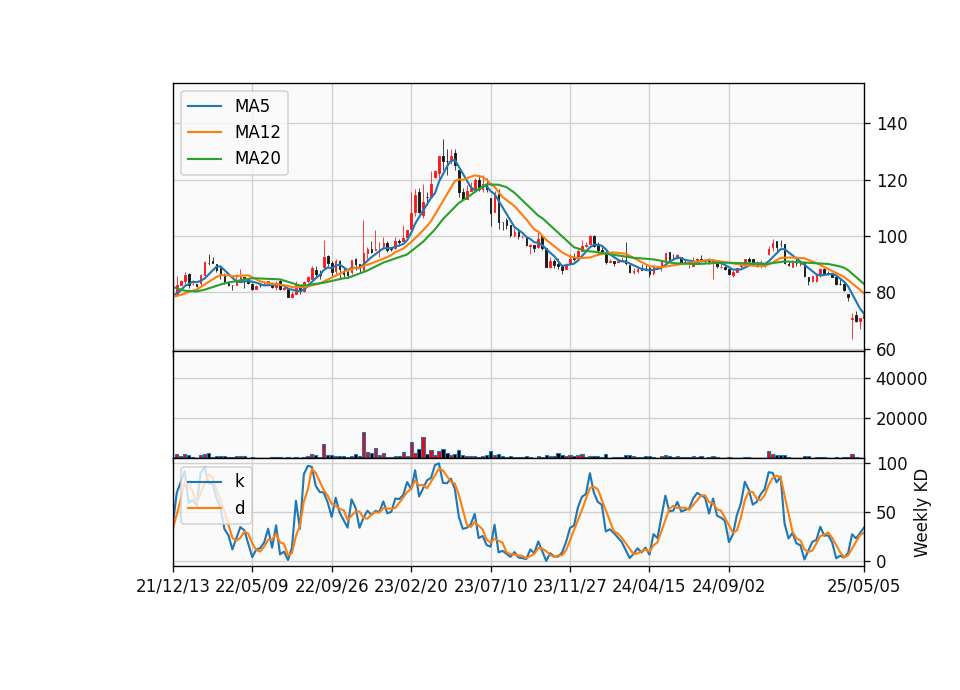The width and height of the screenshot is (960, 690).
Task: Click the lowest candlestick near 25/05/05
Action: click(x=852, y=326)
